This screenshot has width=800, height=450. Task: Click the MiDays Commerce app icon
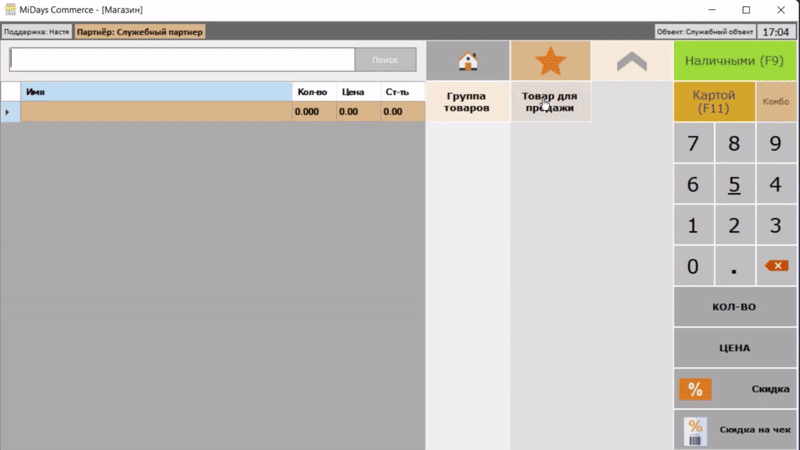[10, 9]
